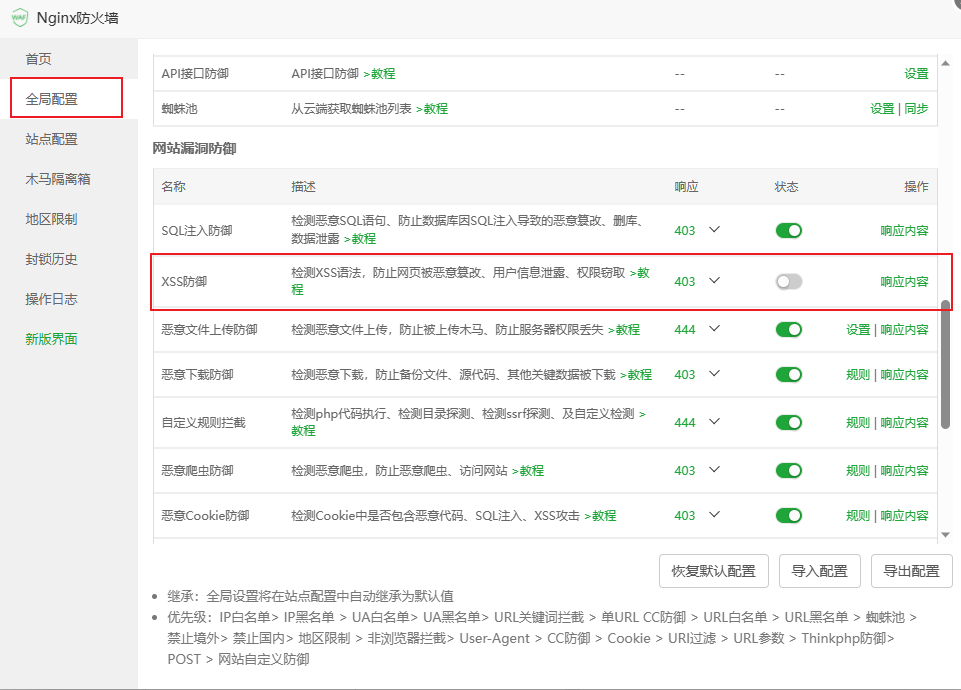
Task: Toggle off 恶意爬虫防御
Action: (788, 470)
